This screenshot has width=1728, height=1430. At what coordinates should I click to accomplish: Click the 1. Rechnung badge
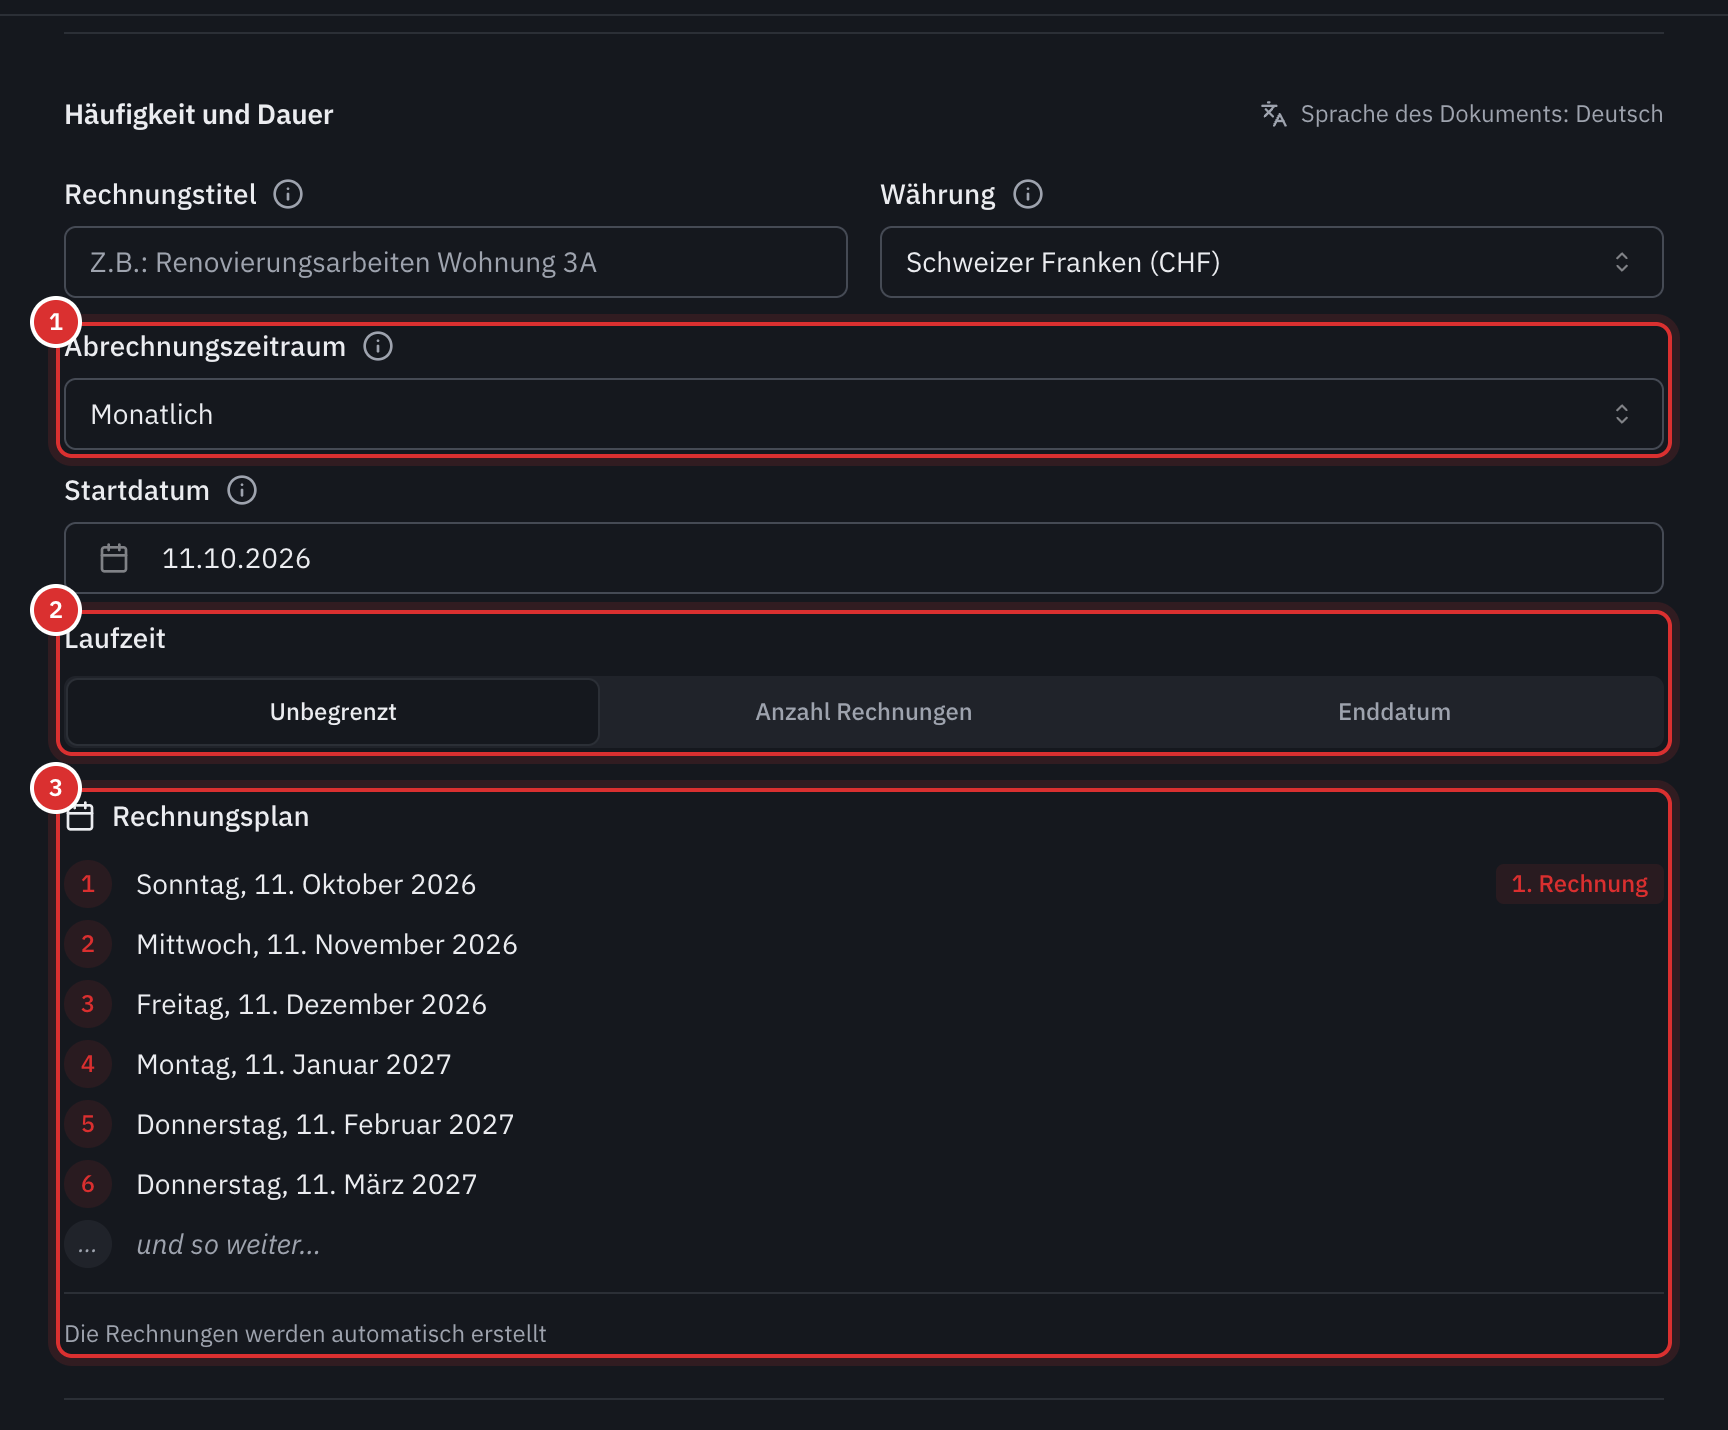(x=1579, y=884)
